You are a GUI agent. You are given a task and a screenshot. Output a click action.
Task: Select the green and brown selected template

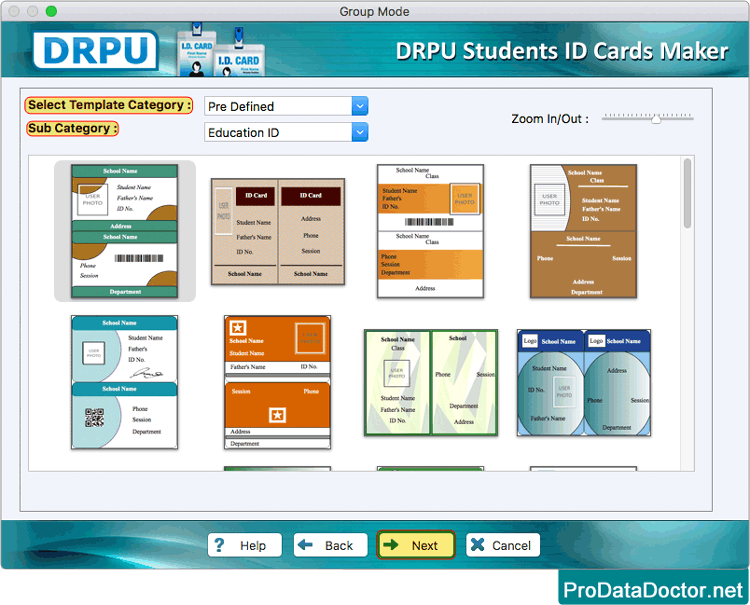click(x=124, y=231)
